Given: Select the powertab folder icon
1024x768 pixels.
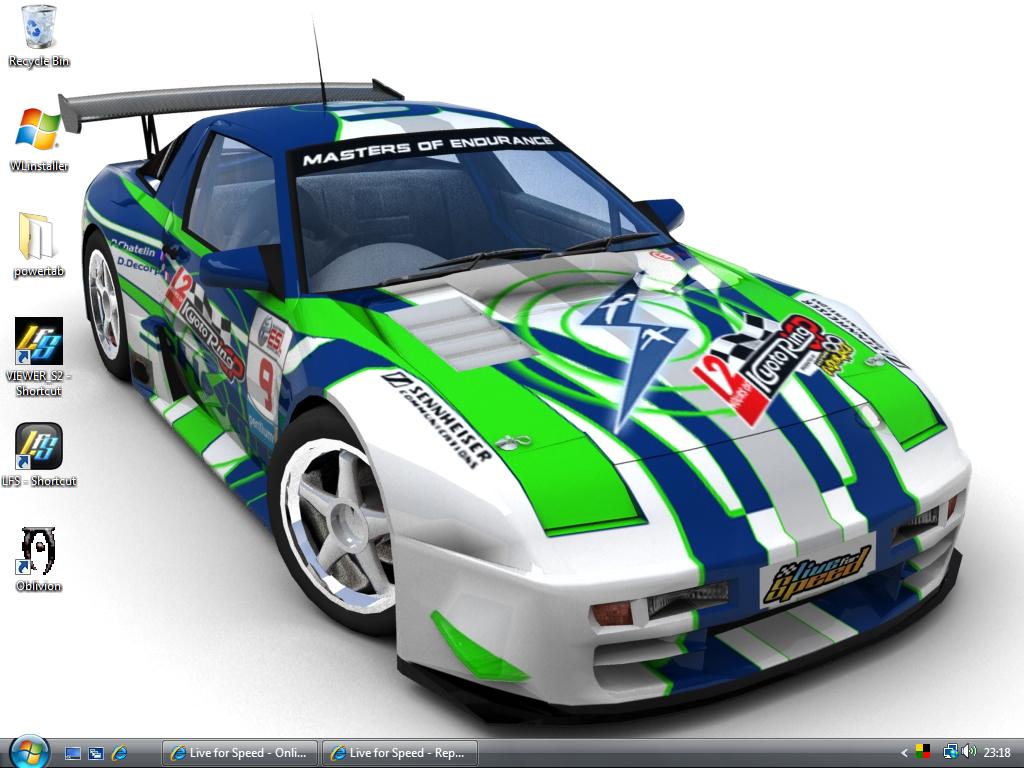Looking at the screenshot, I should click(x=39, y=245).
